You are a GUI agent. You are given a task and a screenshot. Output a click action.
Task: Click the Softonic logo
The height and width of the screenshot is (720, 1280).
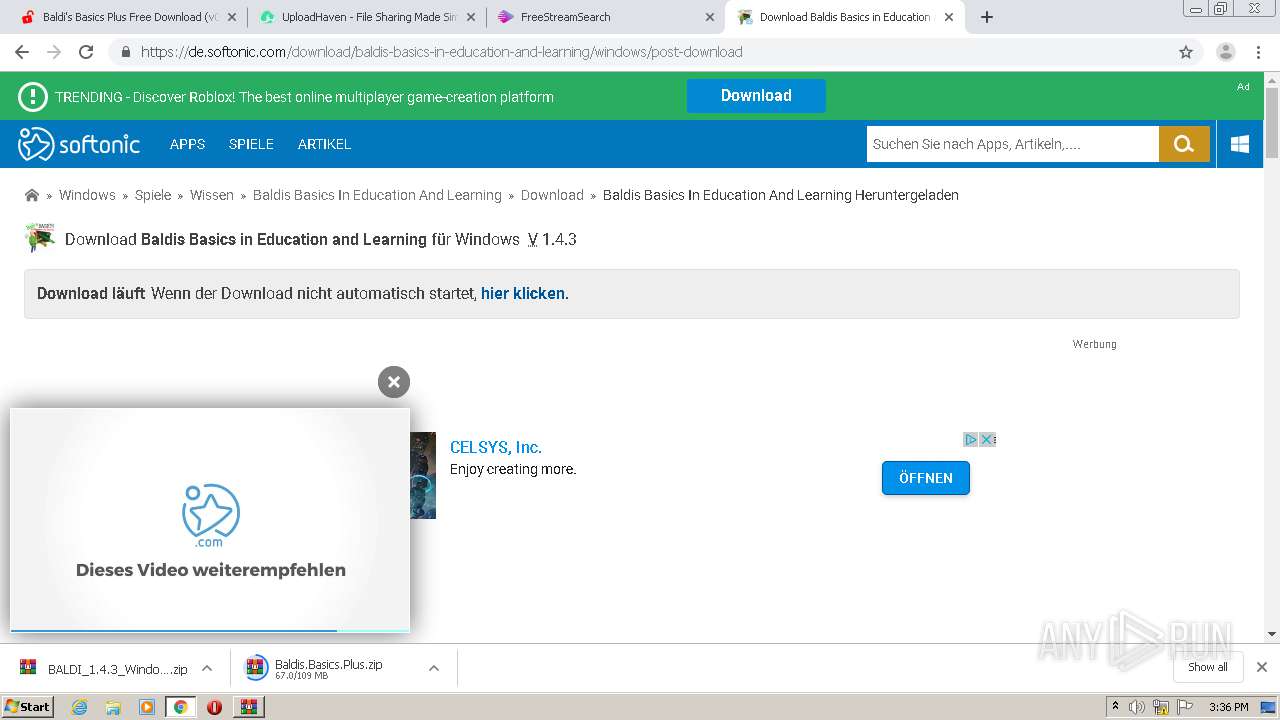79,144
